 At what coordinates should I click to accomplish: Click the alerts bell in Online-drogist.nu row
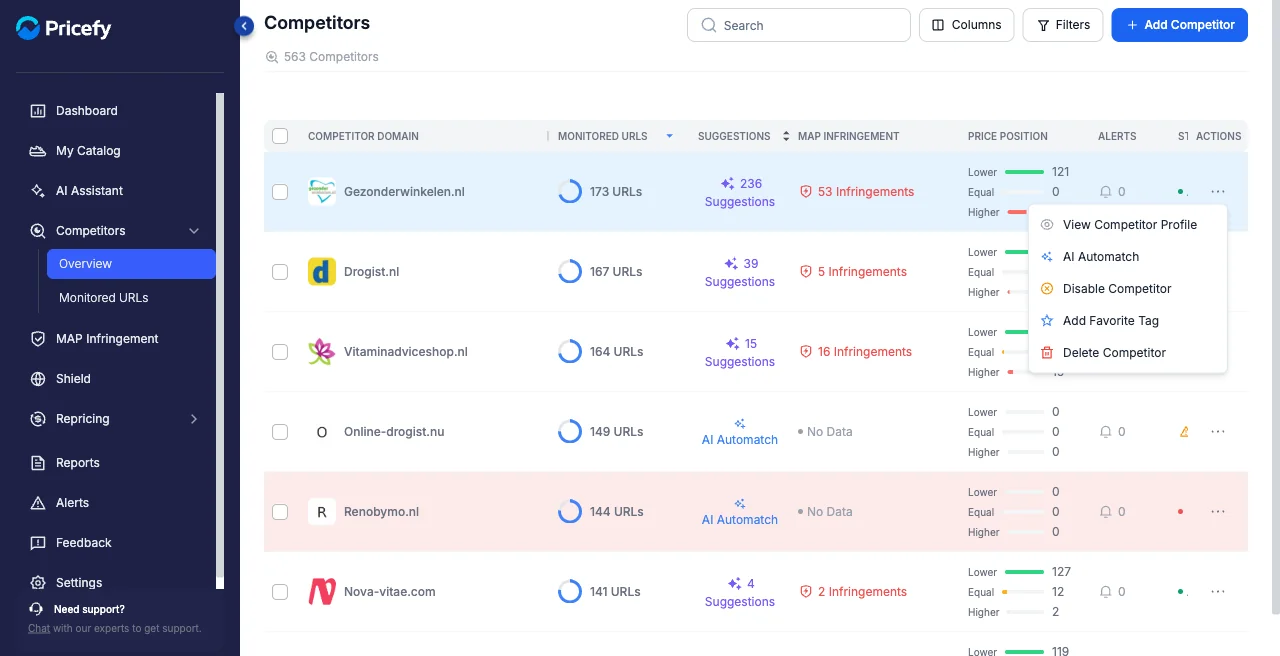(x=1105, y=432)
